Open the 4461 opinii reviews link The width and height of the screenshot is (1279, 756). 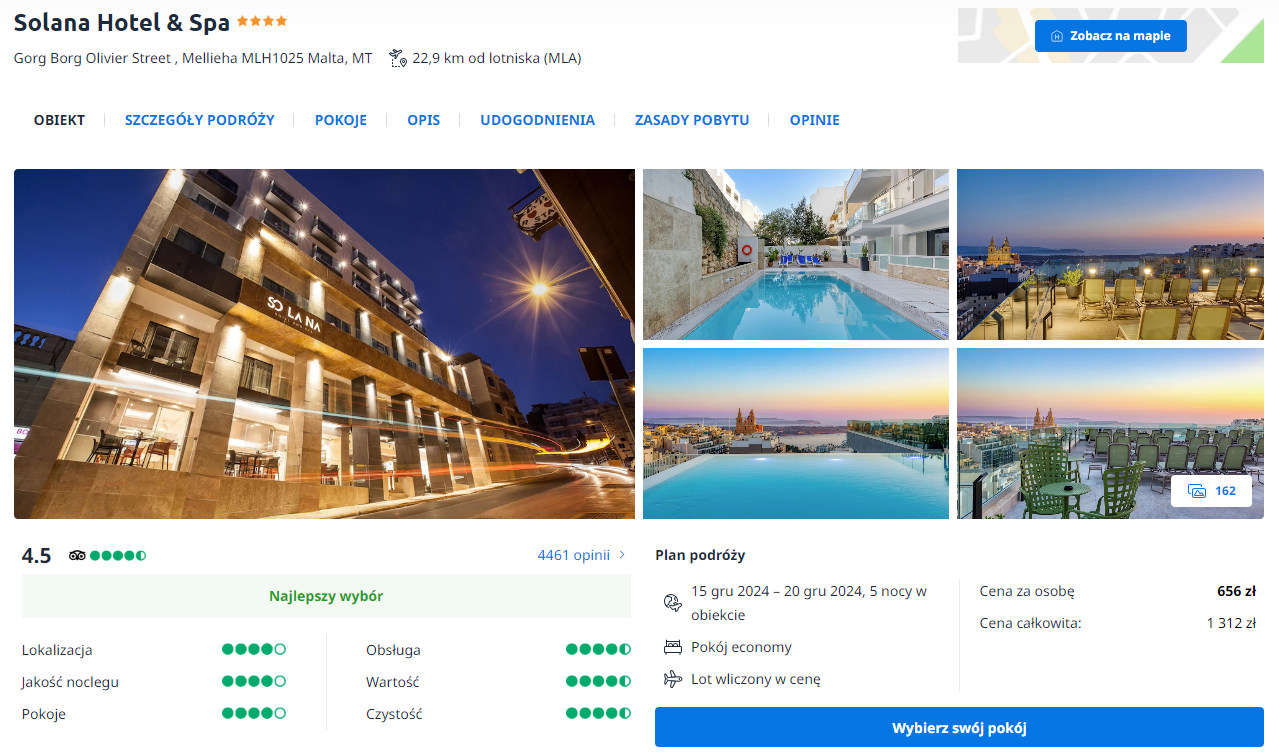click(573, 555)
